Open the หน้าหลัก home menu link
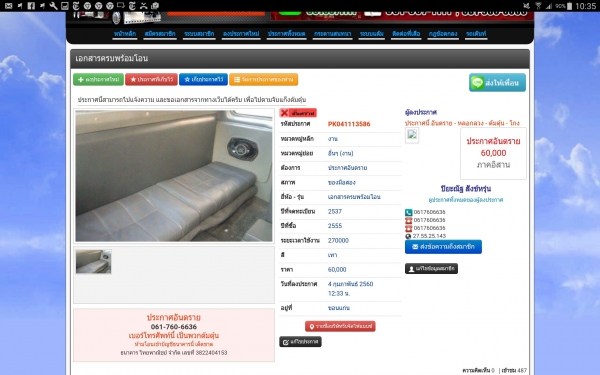Image resolution: width=600 pixels, height=375 pixels. [x=125, y=34]
